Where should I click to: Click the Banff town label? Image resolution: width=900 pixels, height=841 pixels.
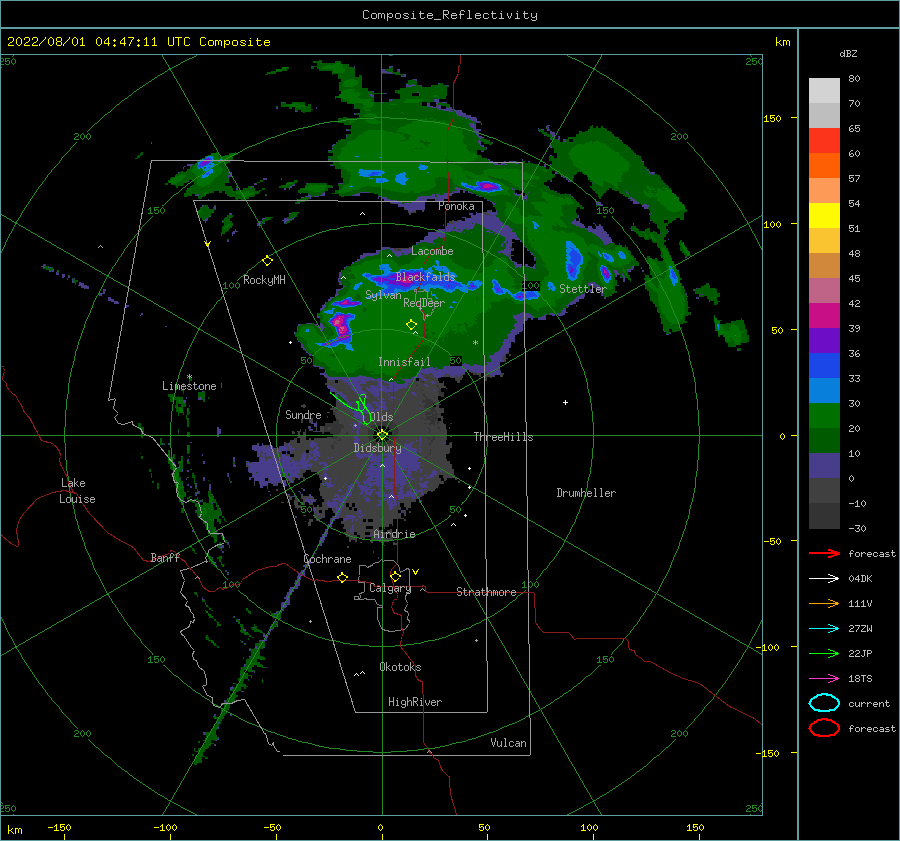coord(165,558)
